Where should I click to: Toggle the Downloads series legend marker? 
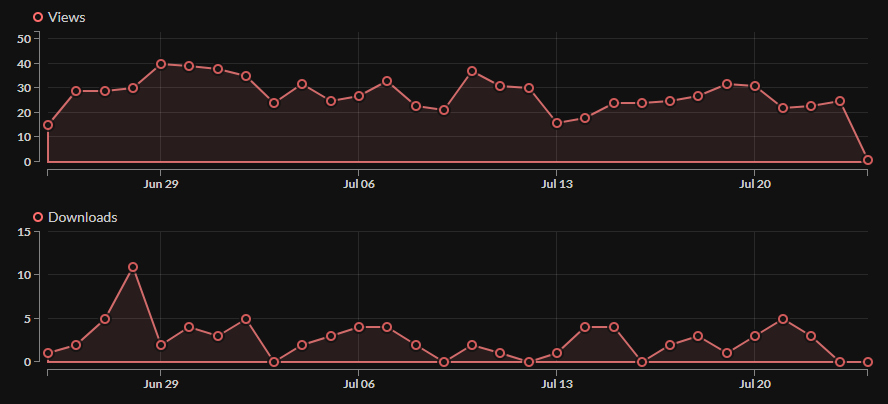tap(38, 217)
